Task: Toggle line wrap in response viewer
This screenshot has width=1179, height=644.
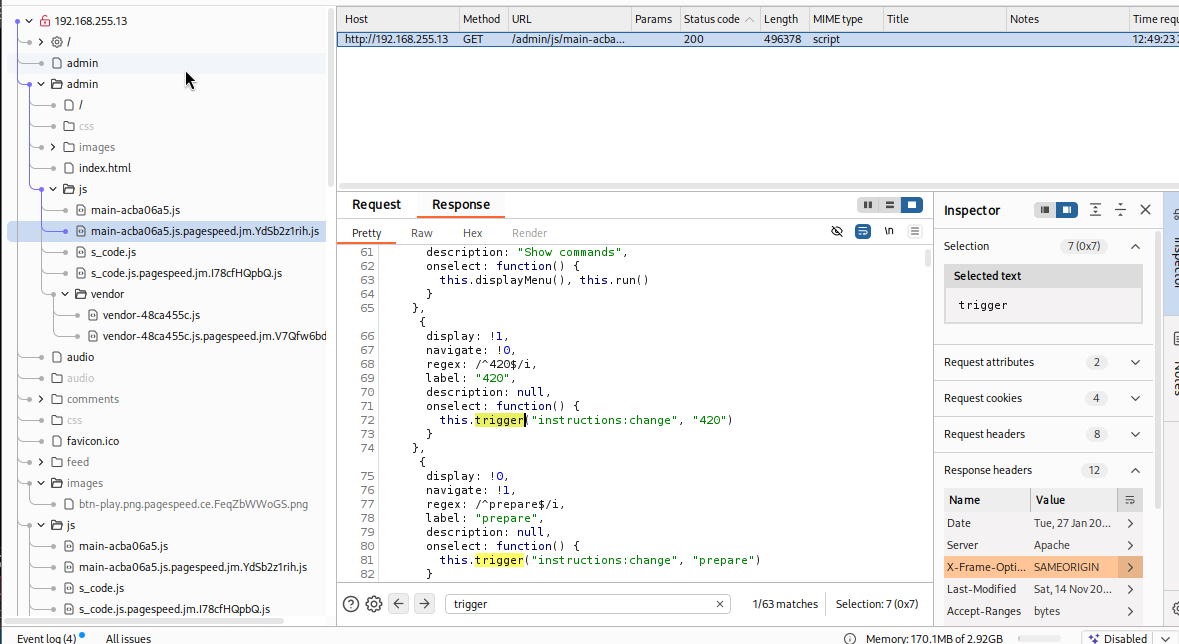Action: pyautogui.click(x=863, y=232)
